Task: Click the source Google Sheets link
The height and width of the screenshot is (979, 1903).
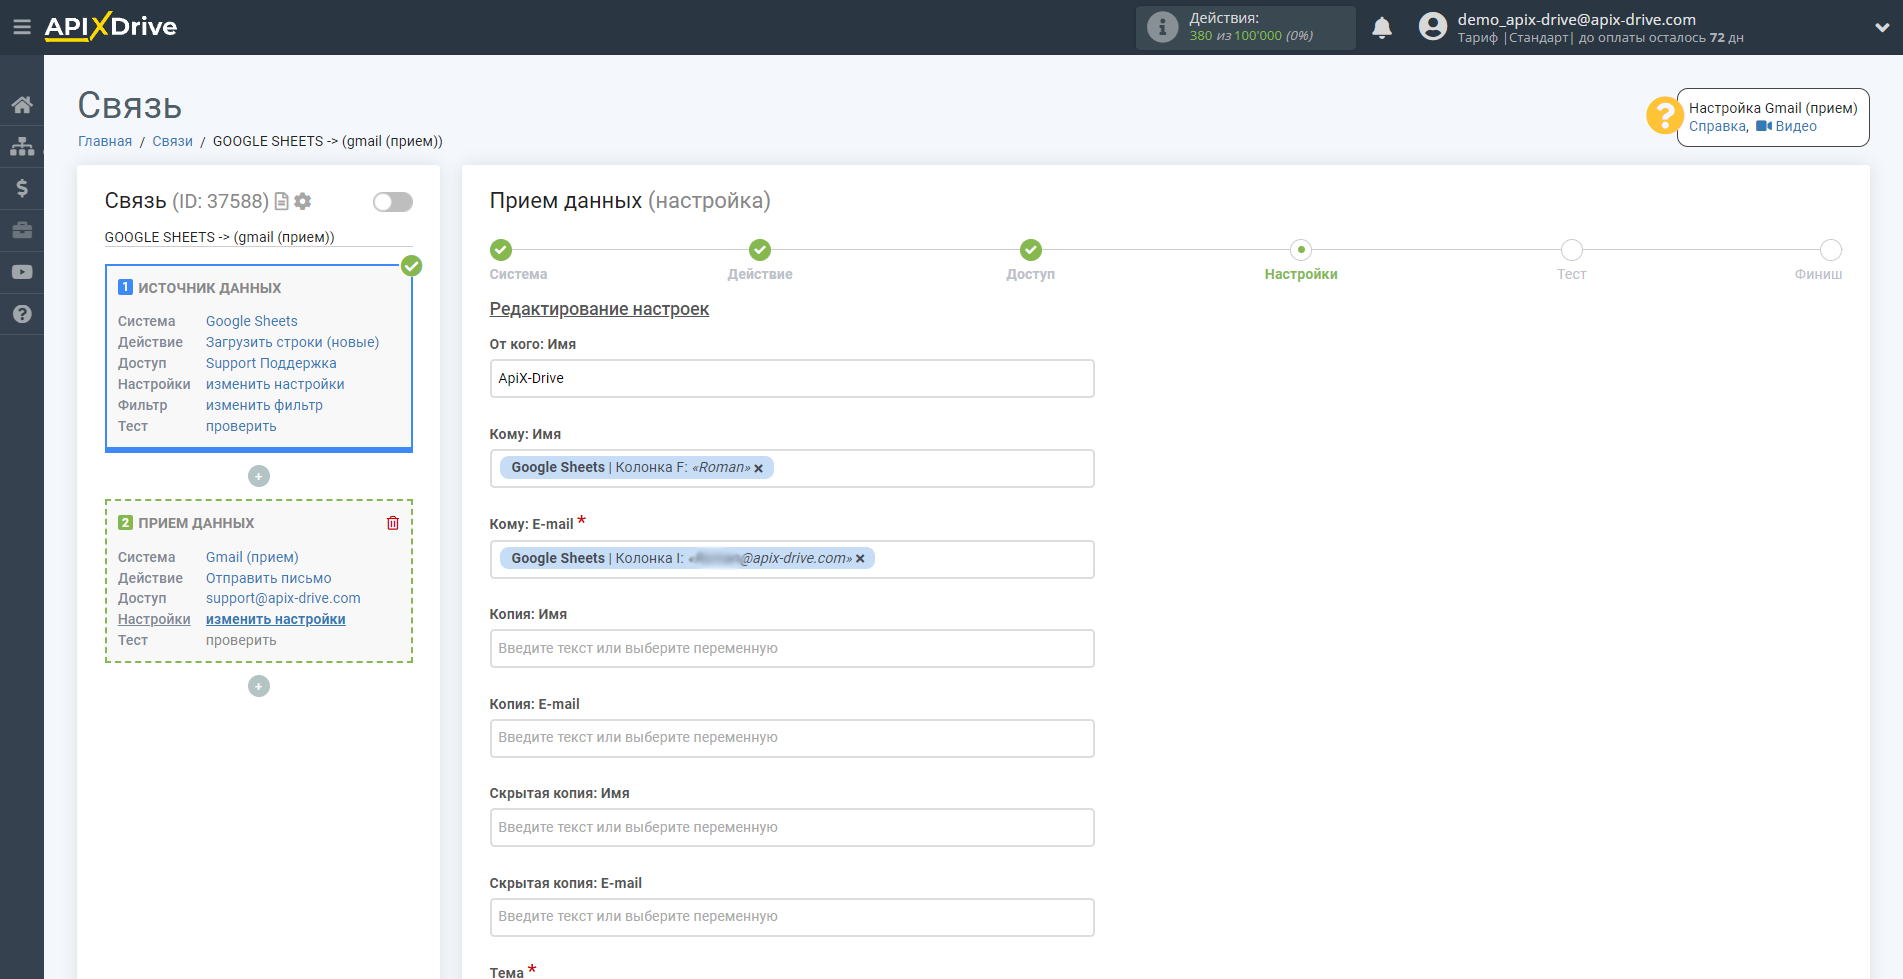Action: (x=252, y=322)
